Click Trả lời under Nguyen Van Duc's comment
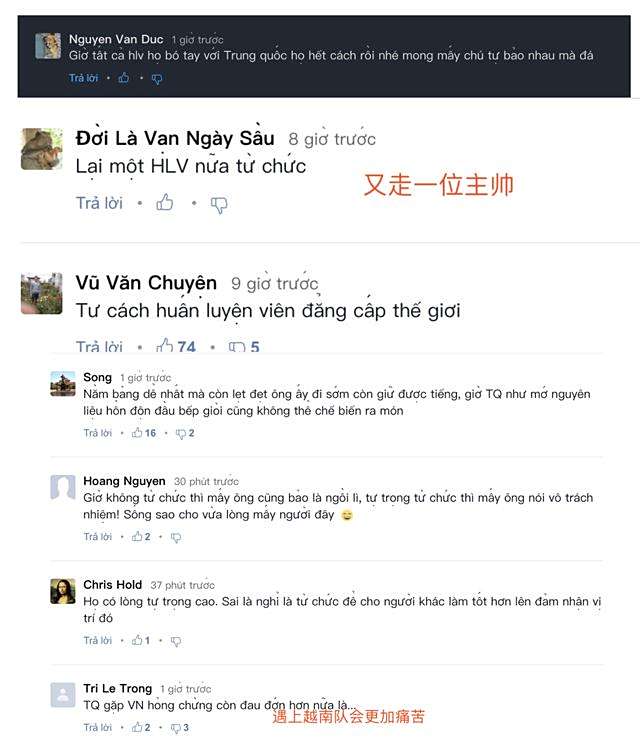640x739 pixels. click(83, 78)
